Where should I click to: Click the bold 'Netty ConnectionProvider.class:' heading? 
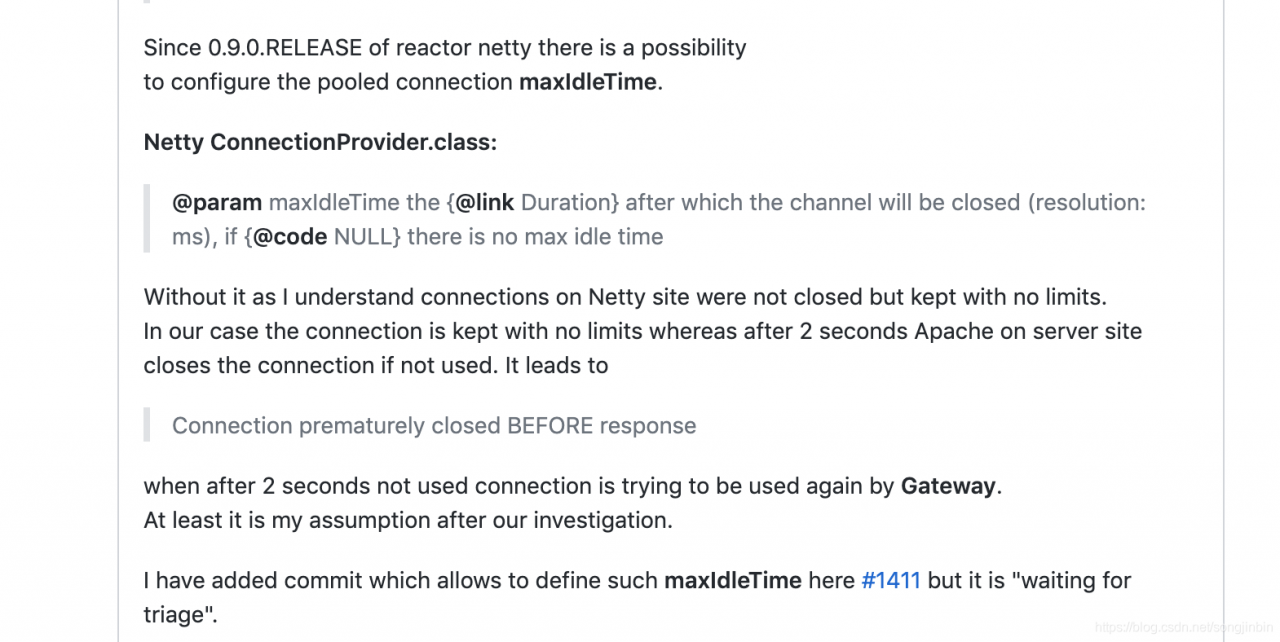point(320,142)
